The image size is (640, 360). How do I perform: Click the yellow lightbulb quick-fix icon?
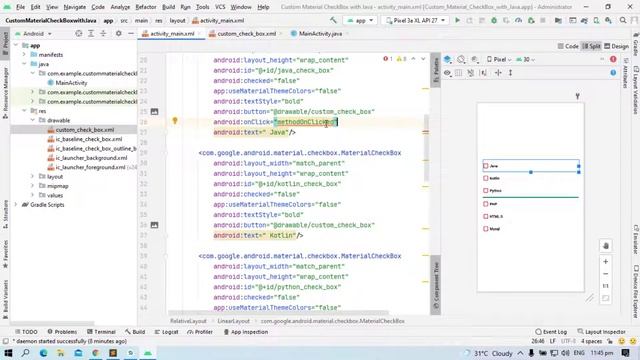[175, 121]
